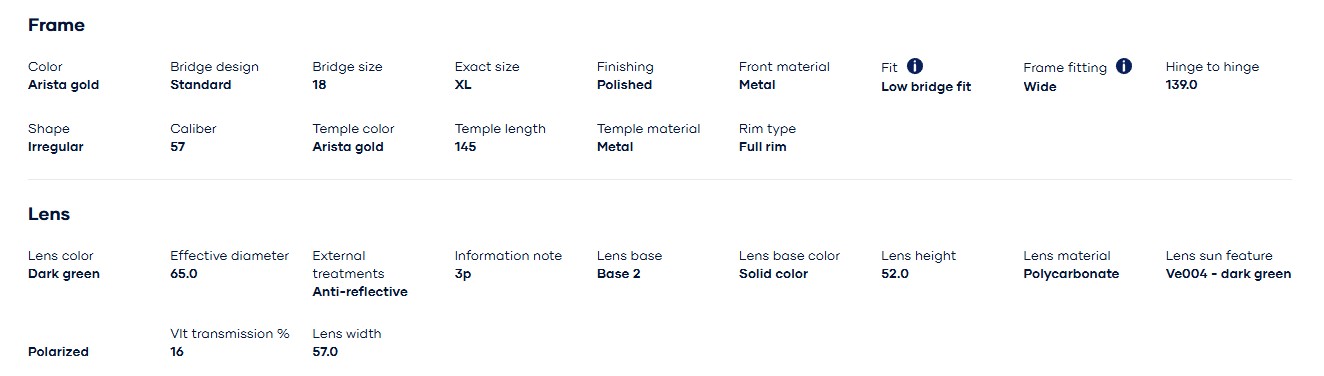1324x376 pixels.
Task: Select the Exact size XL value
Action: coord(463,85)
